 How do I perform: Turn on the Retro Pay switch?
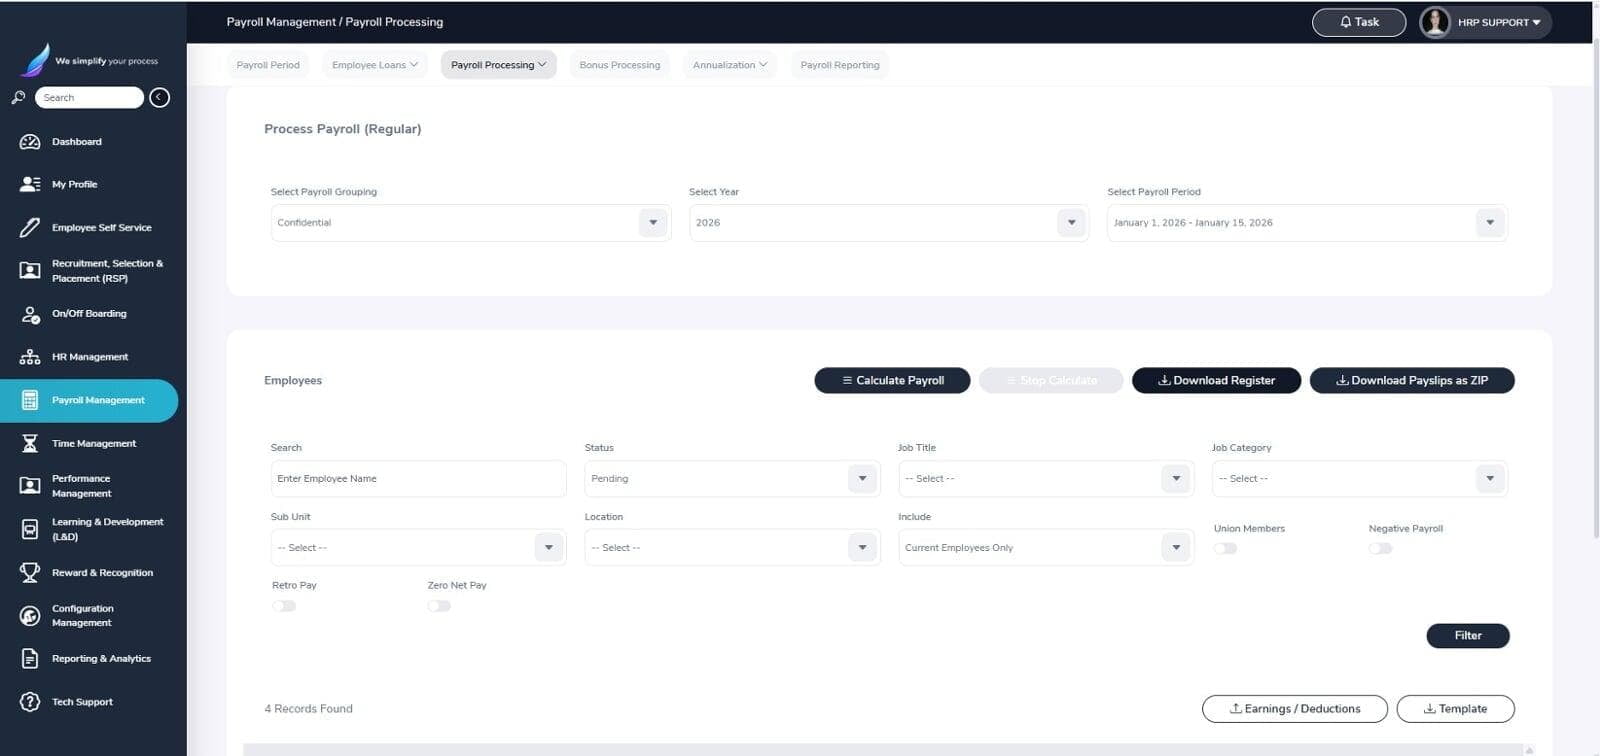(284, 606)
